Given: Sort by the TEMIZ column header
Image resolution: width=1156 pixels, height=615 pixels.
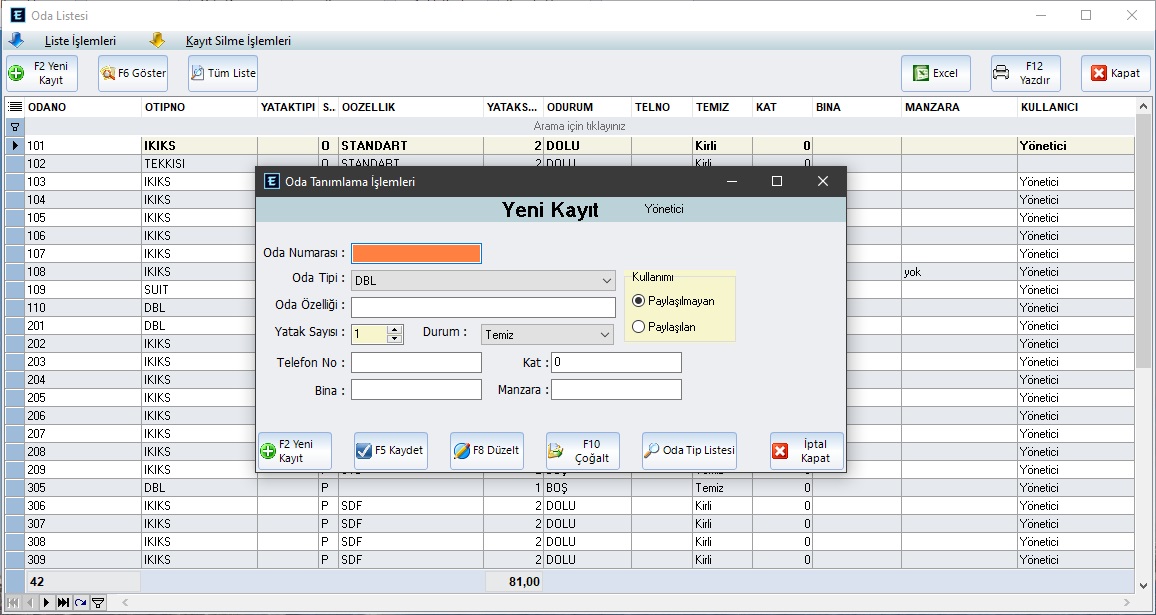Looking at the screenshot, I should coord(722,107).
